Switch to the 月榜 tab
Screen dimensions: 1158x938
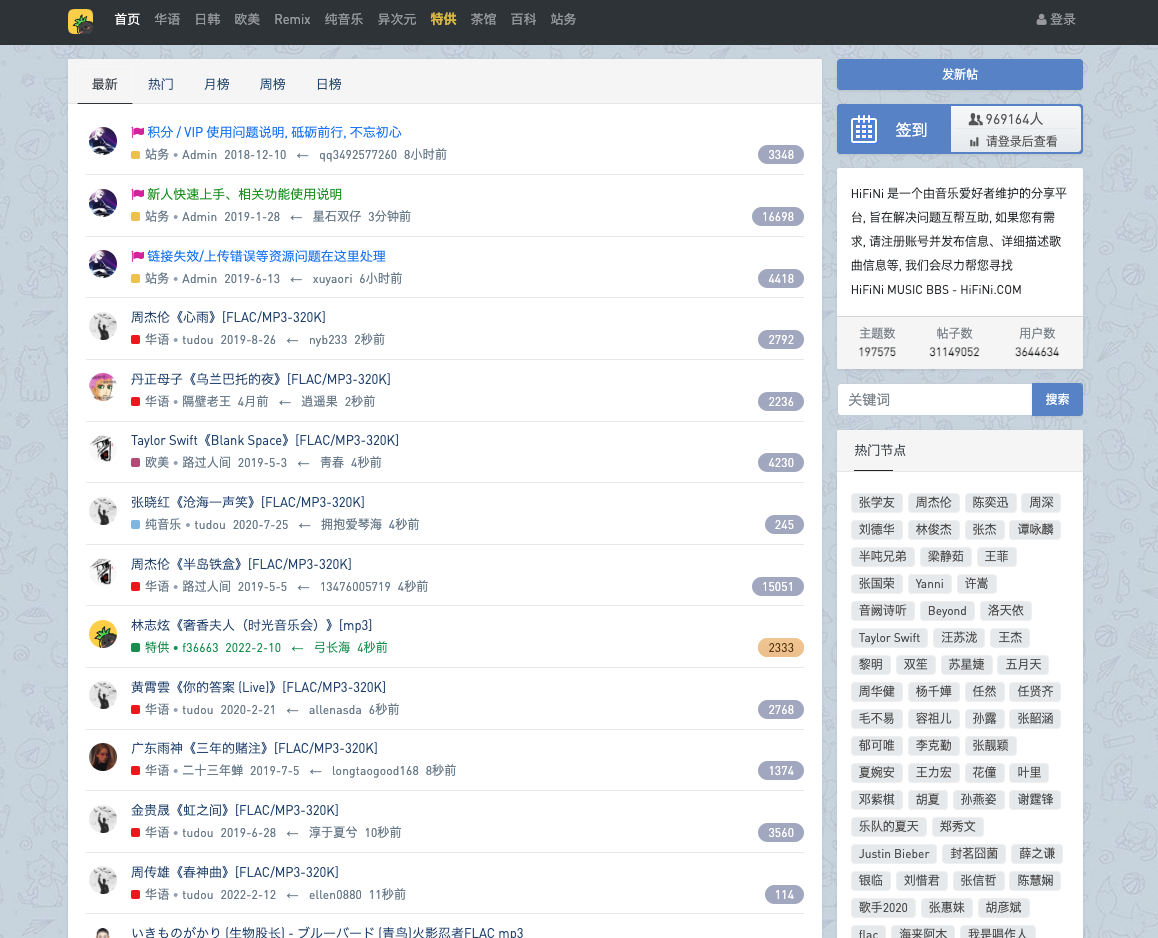[217, 84]
